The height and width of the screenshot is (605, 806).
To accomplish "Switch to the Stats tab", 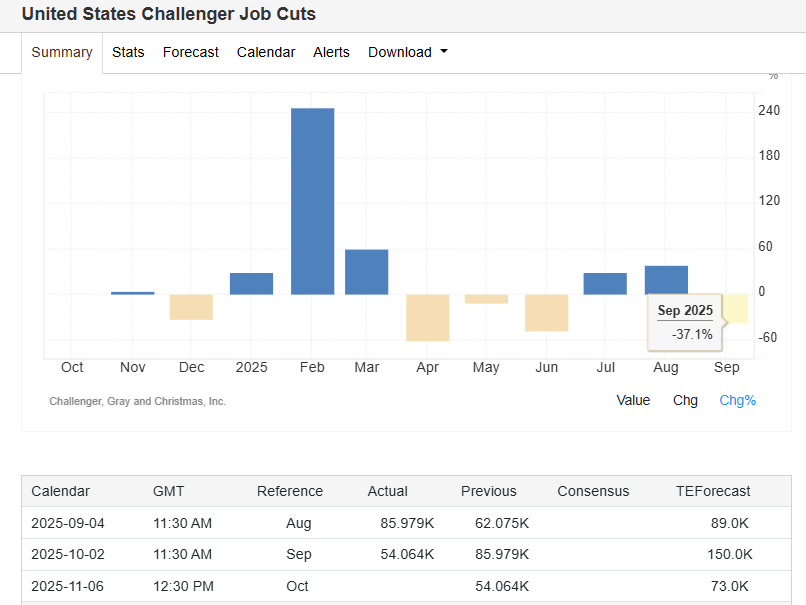I will [x=128, y=52].
